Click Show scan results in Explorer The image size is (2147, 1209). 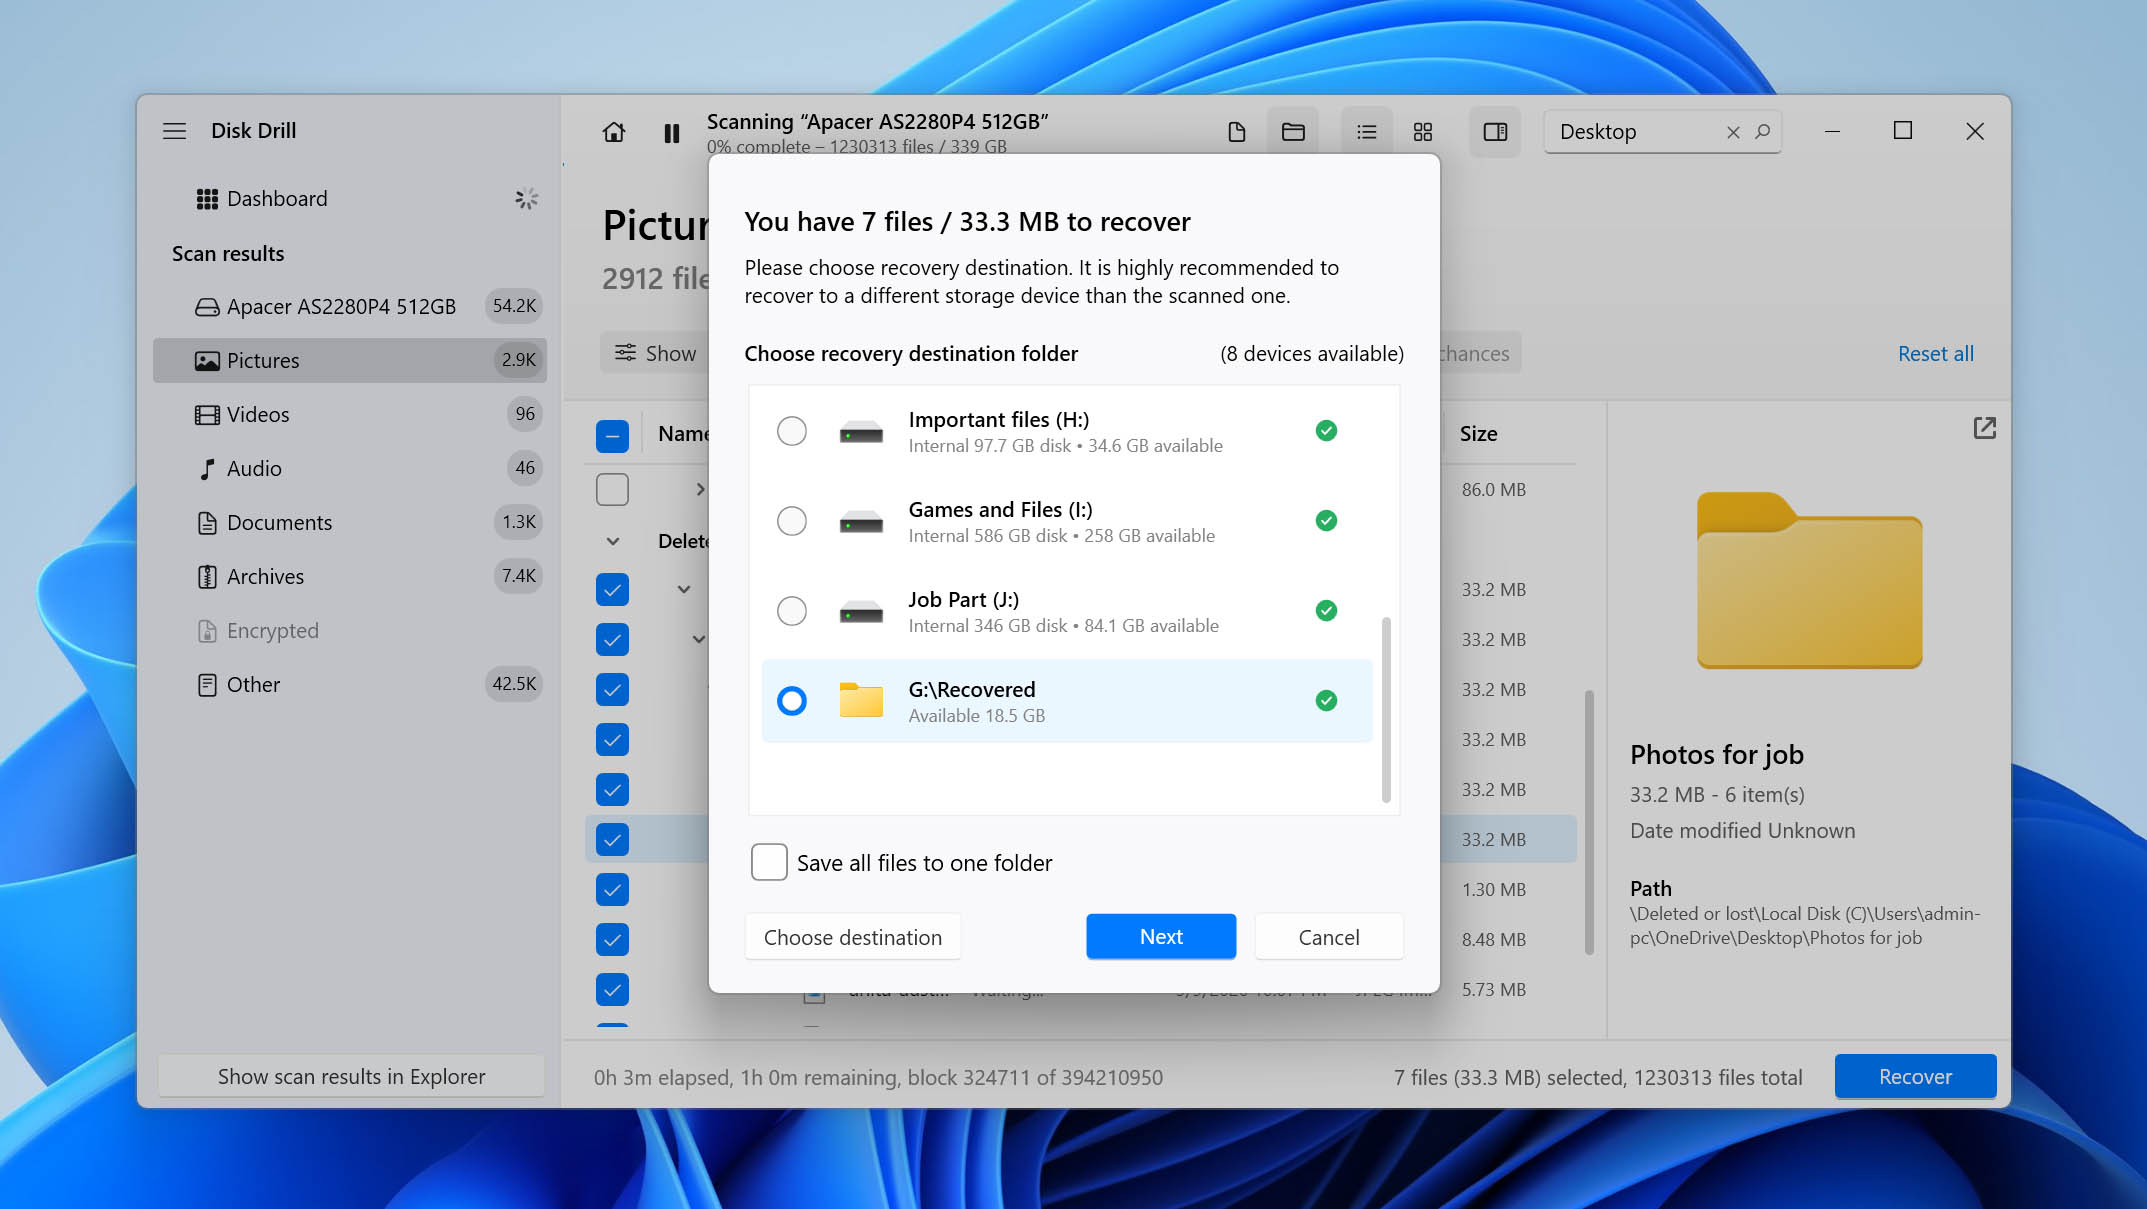[351, 1076]
